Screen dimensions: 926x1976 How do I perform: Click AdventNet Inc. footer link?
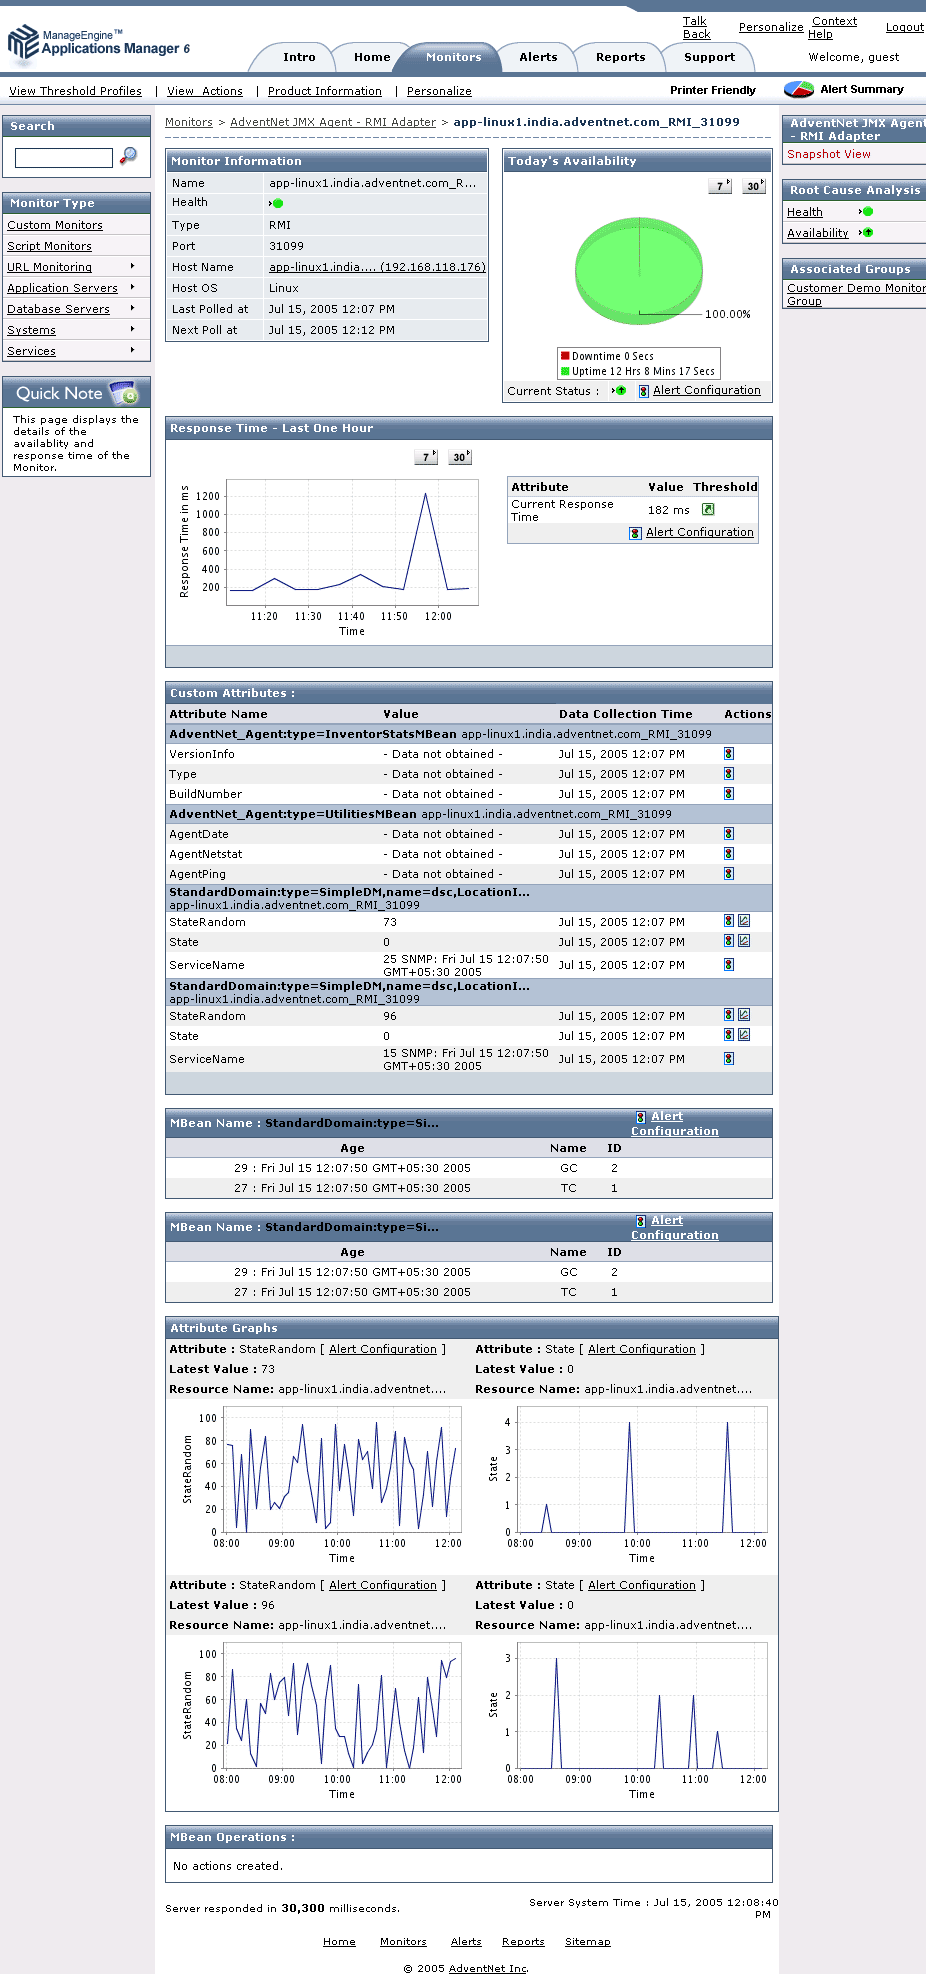point(488,1968)
